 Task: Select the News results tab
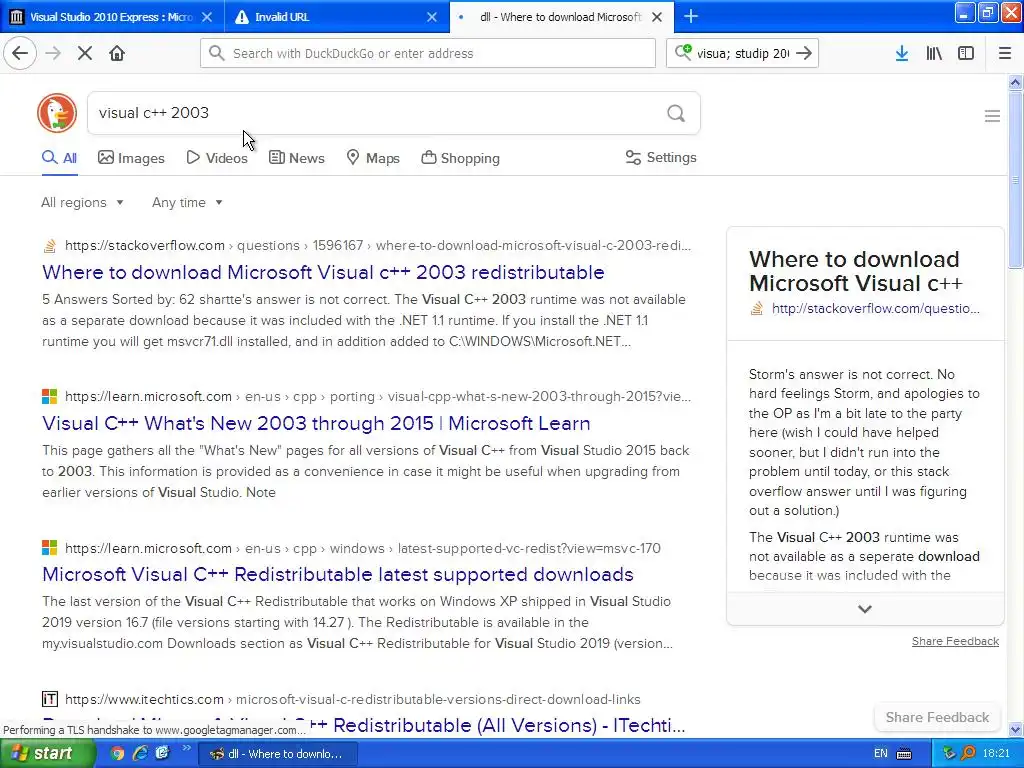click(296, 158)
